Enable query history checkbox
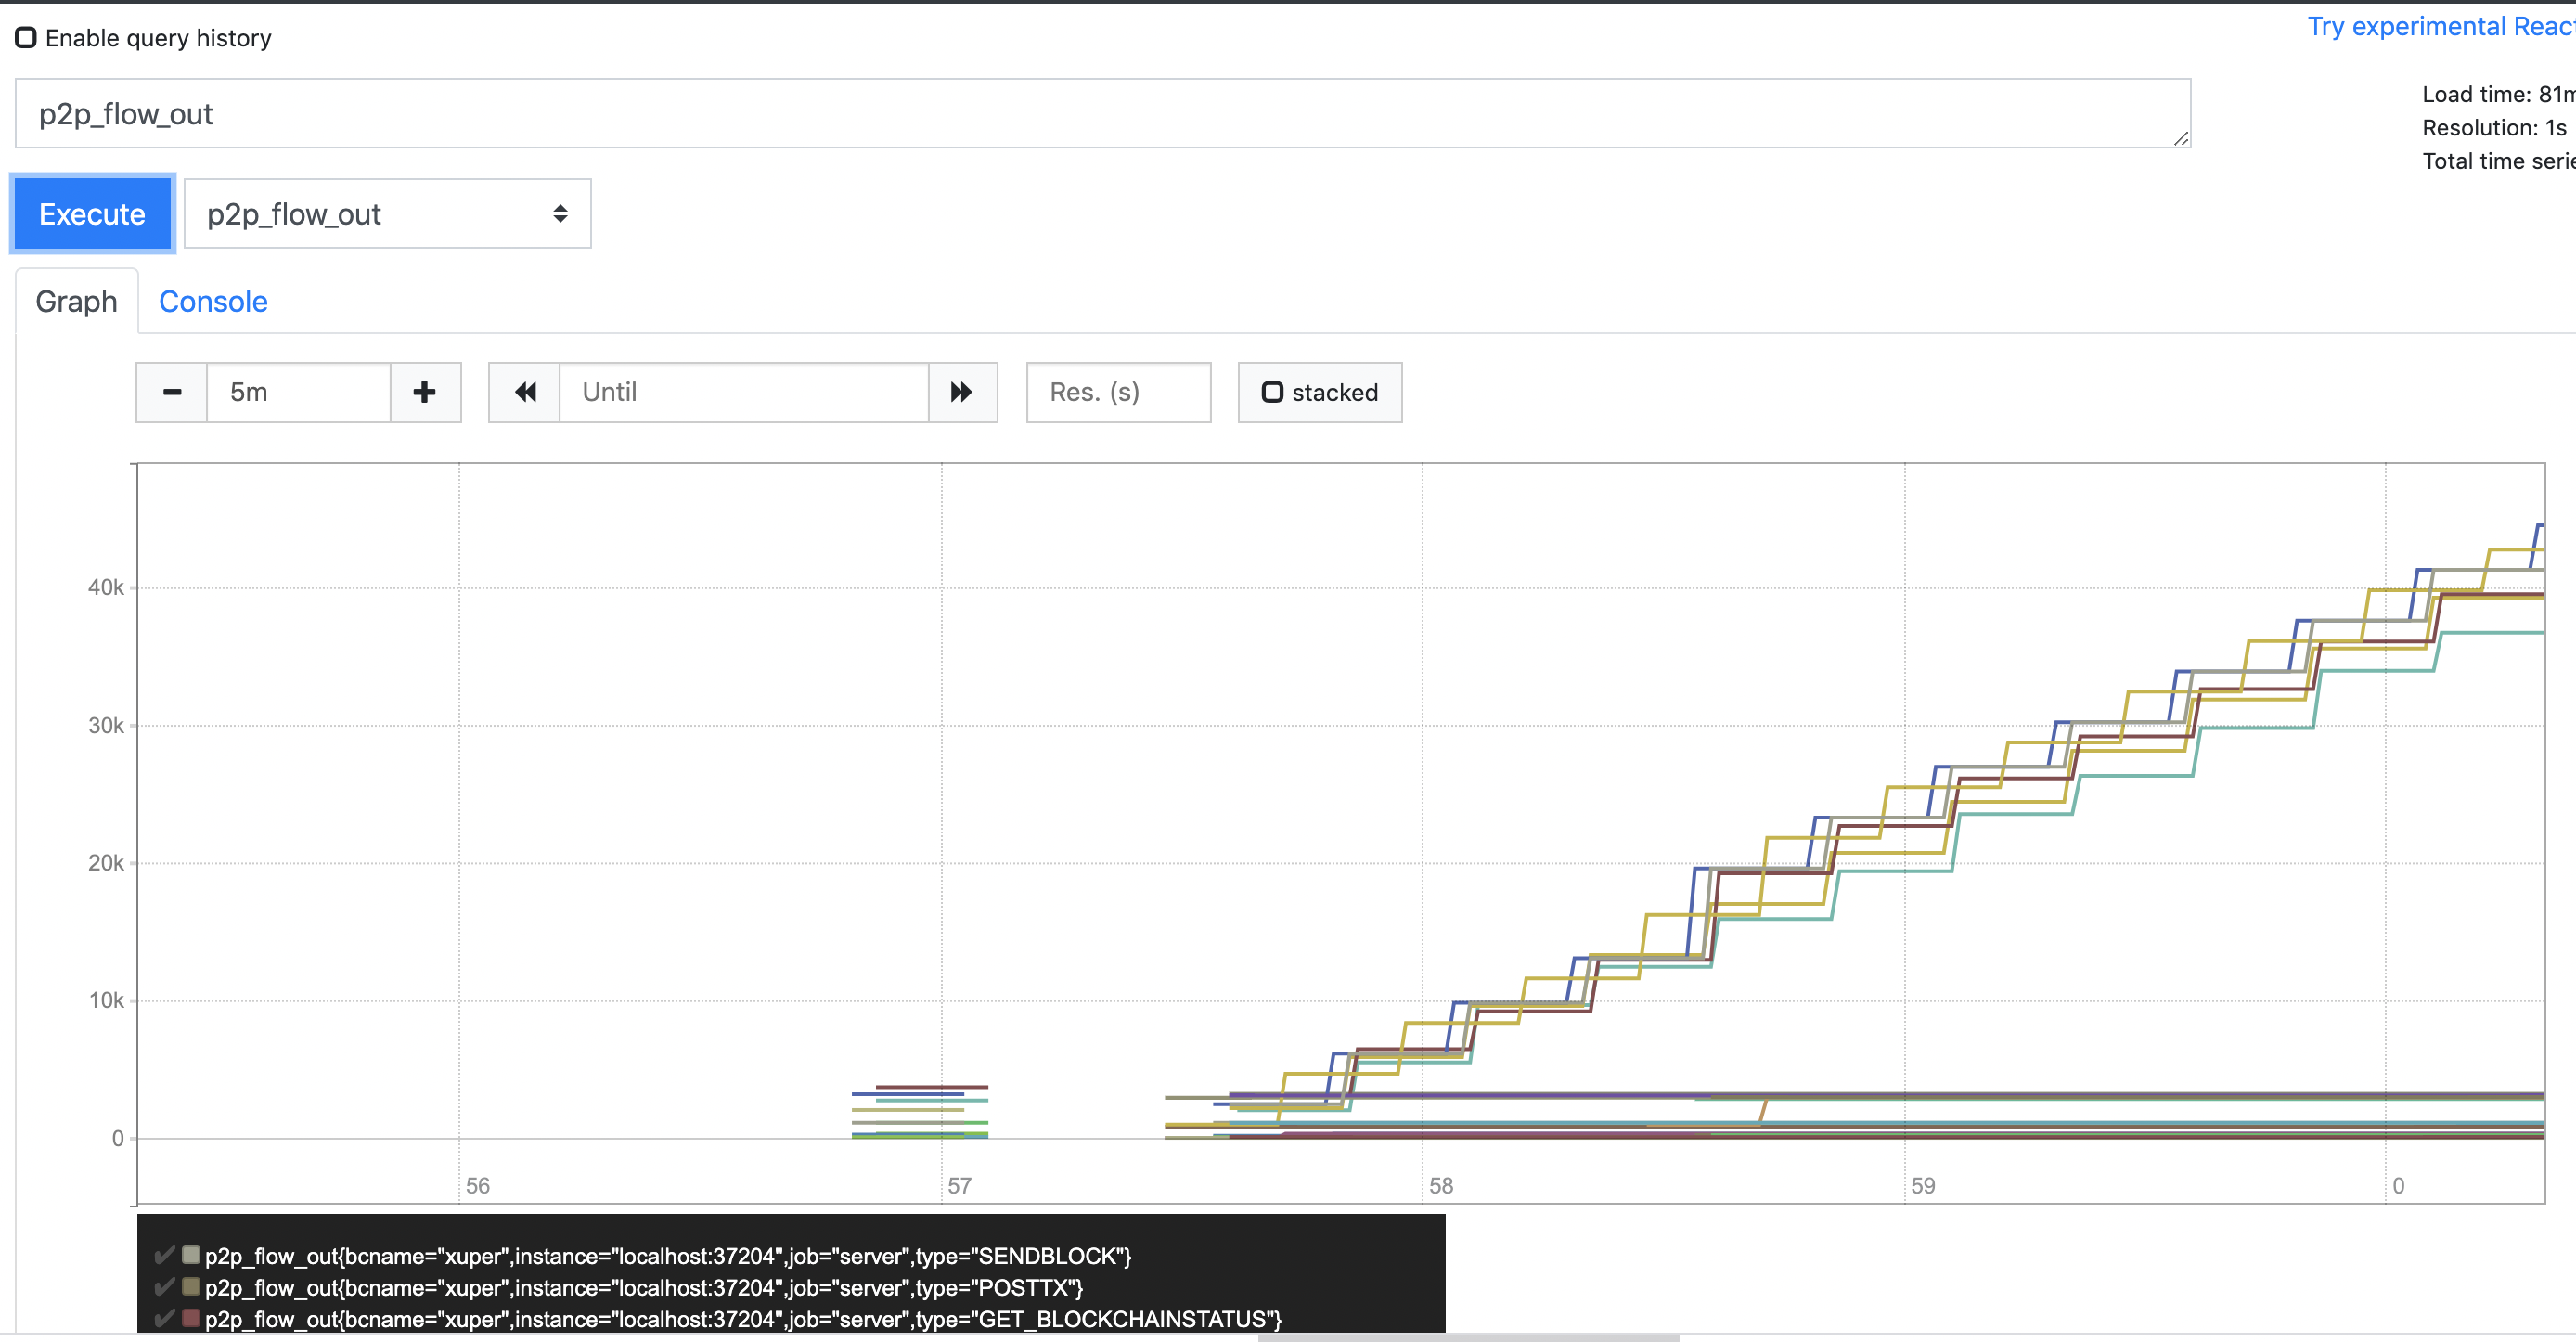2576x1342 pixels. [x=26, y=38]
